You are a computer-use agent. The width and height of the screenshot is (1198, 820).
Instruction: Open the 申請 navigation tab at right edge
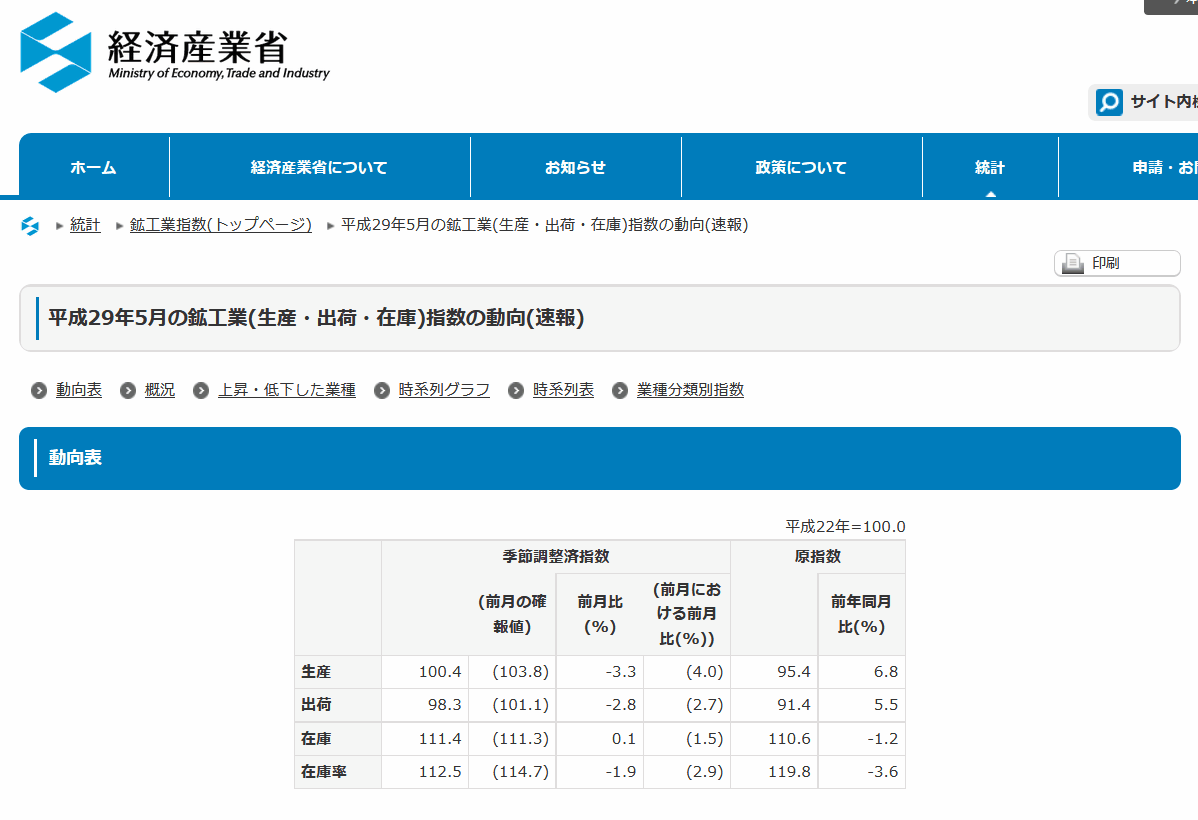tap(1128, 167)
